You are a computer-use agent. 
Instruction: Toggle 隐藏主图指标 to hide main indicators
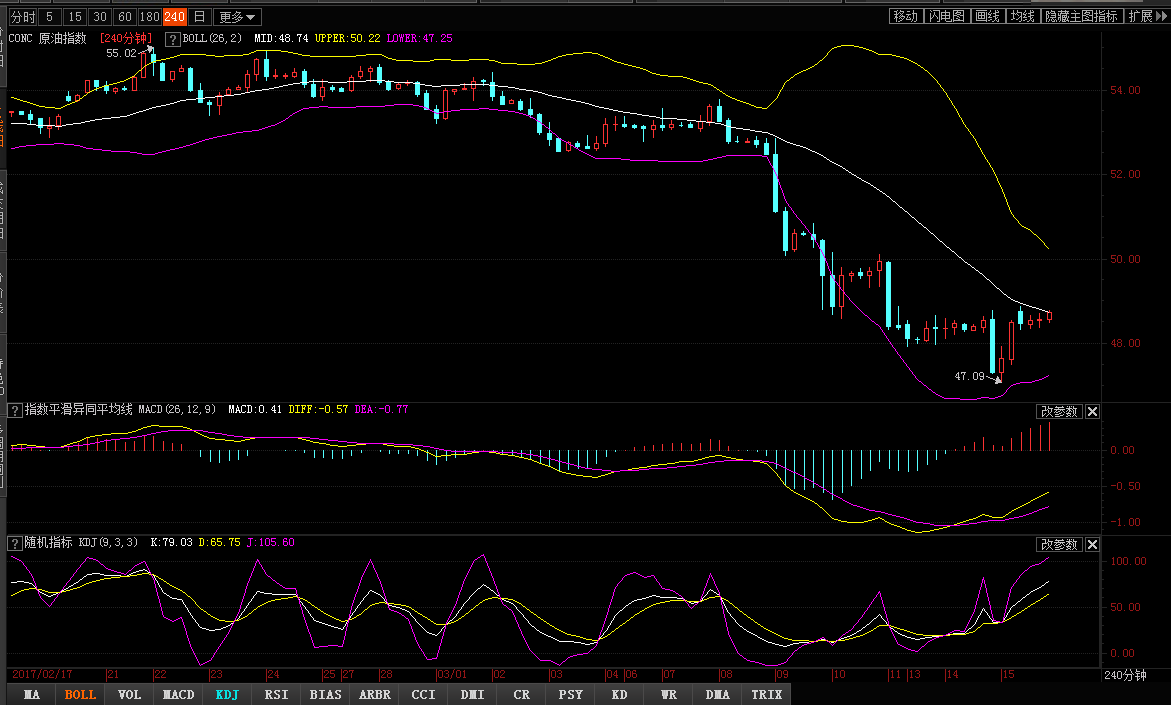point(1081,16)
